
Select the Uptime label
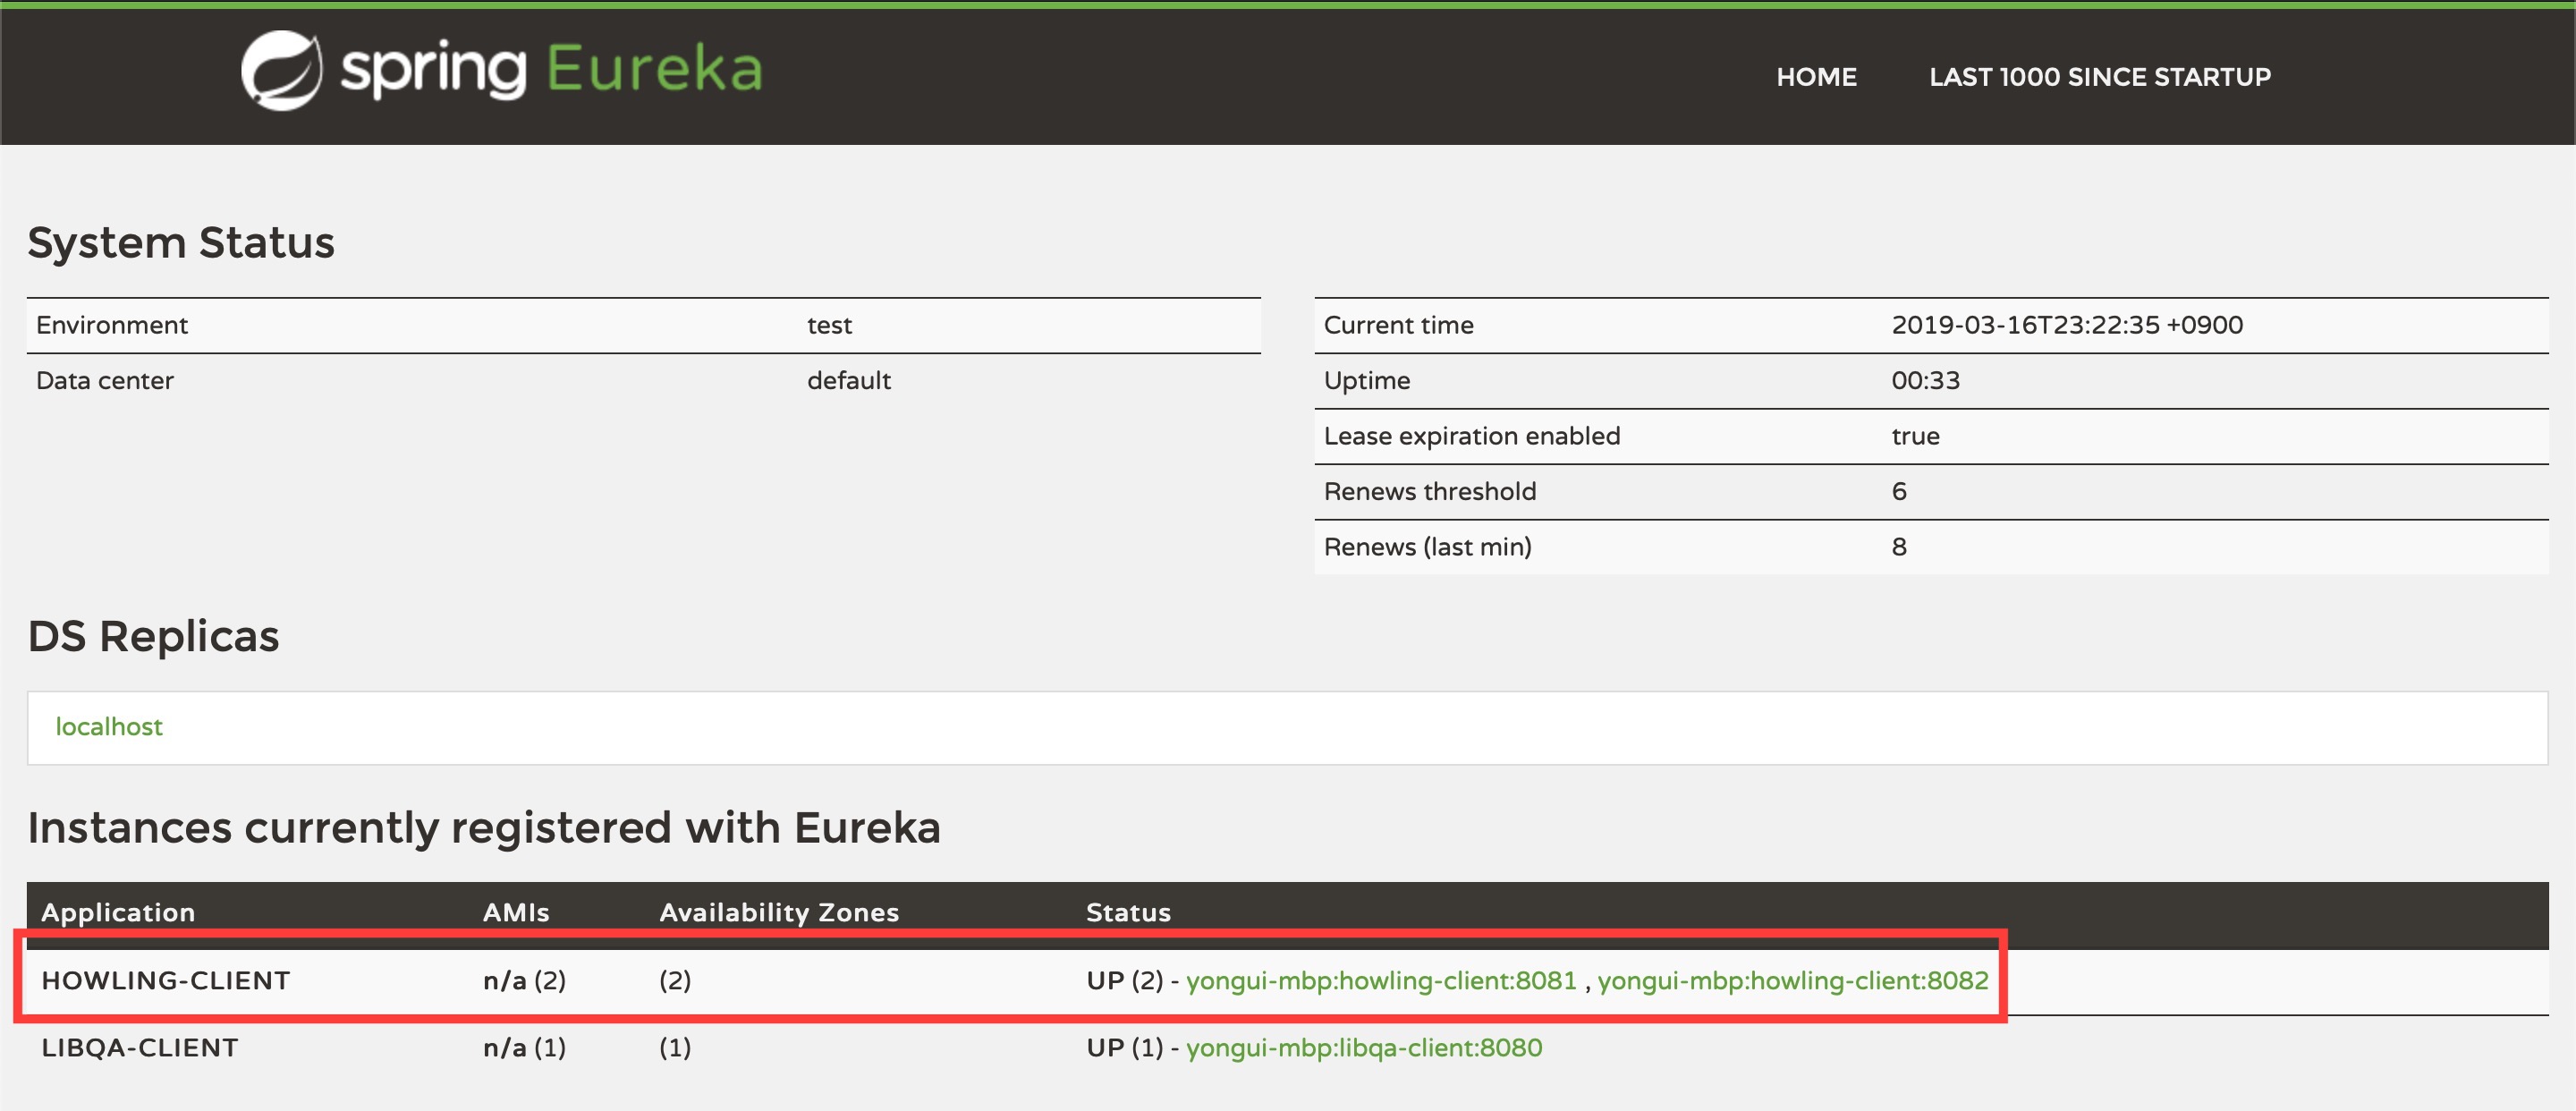click(1367, 381)
